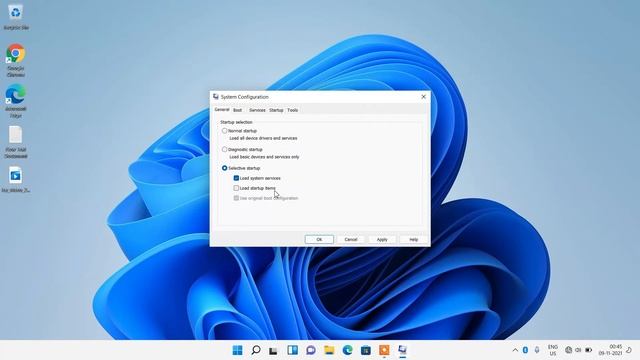Switch to the General tab
Screen dimensions: 640x360
tap(222, 110)
